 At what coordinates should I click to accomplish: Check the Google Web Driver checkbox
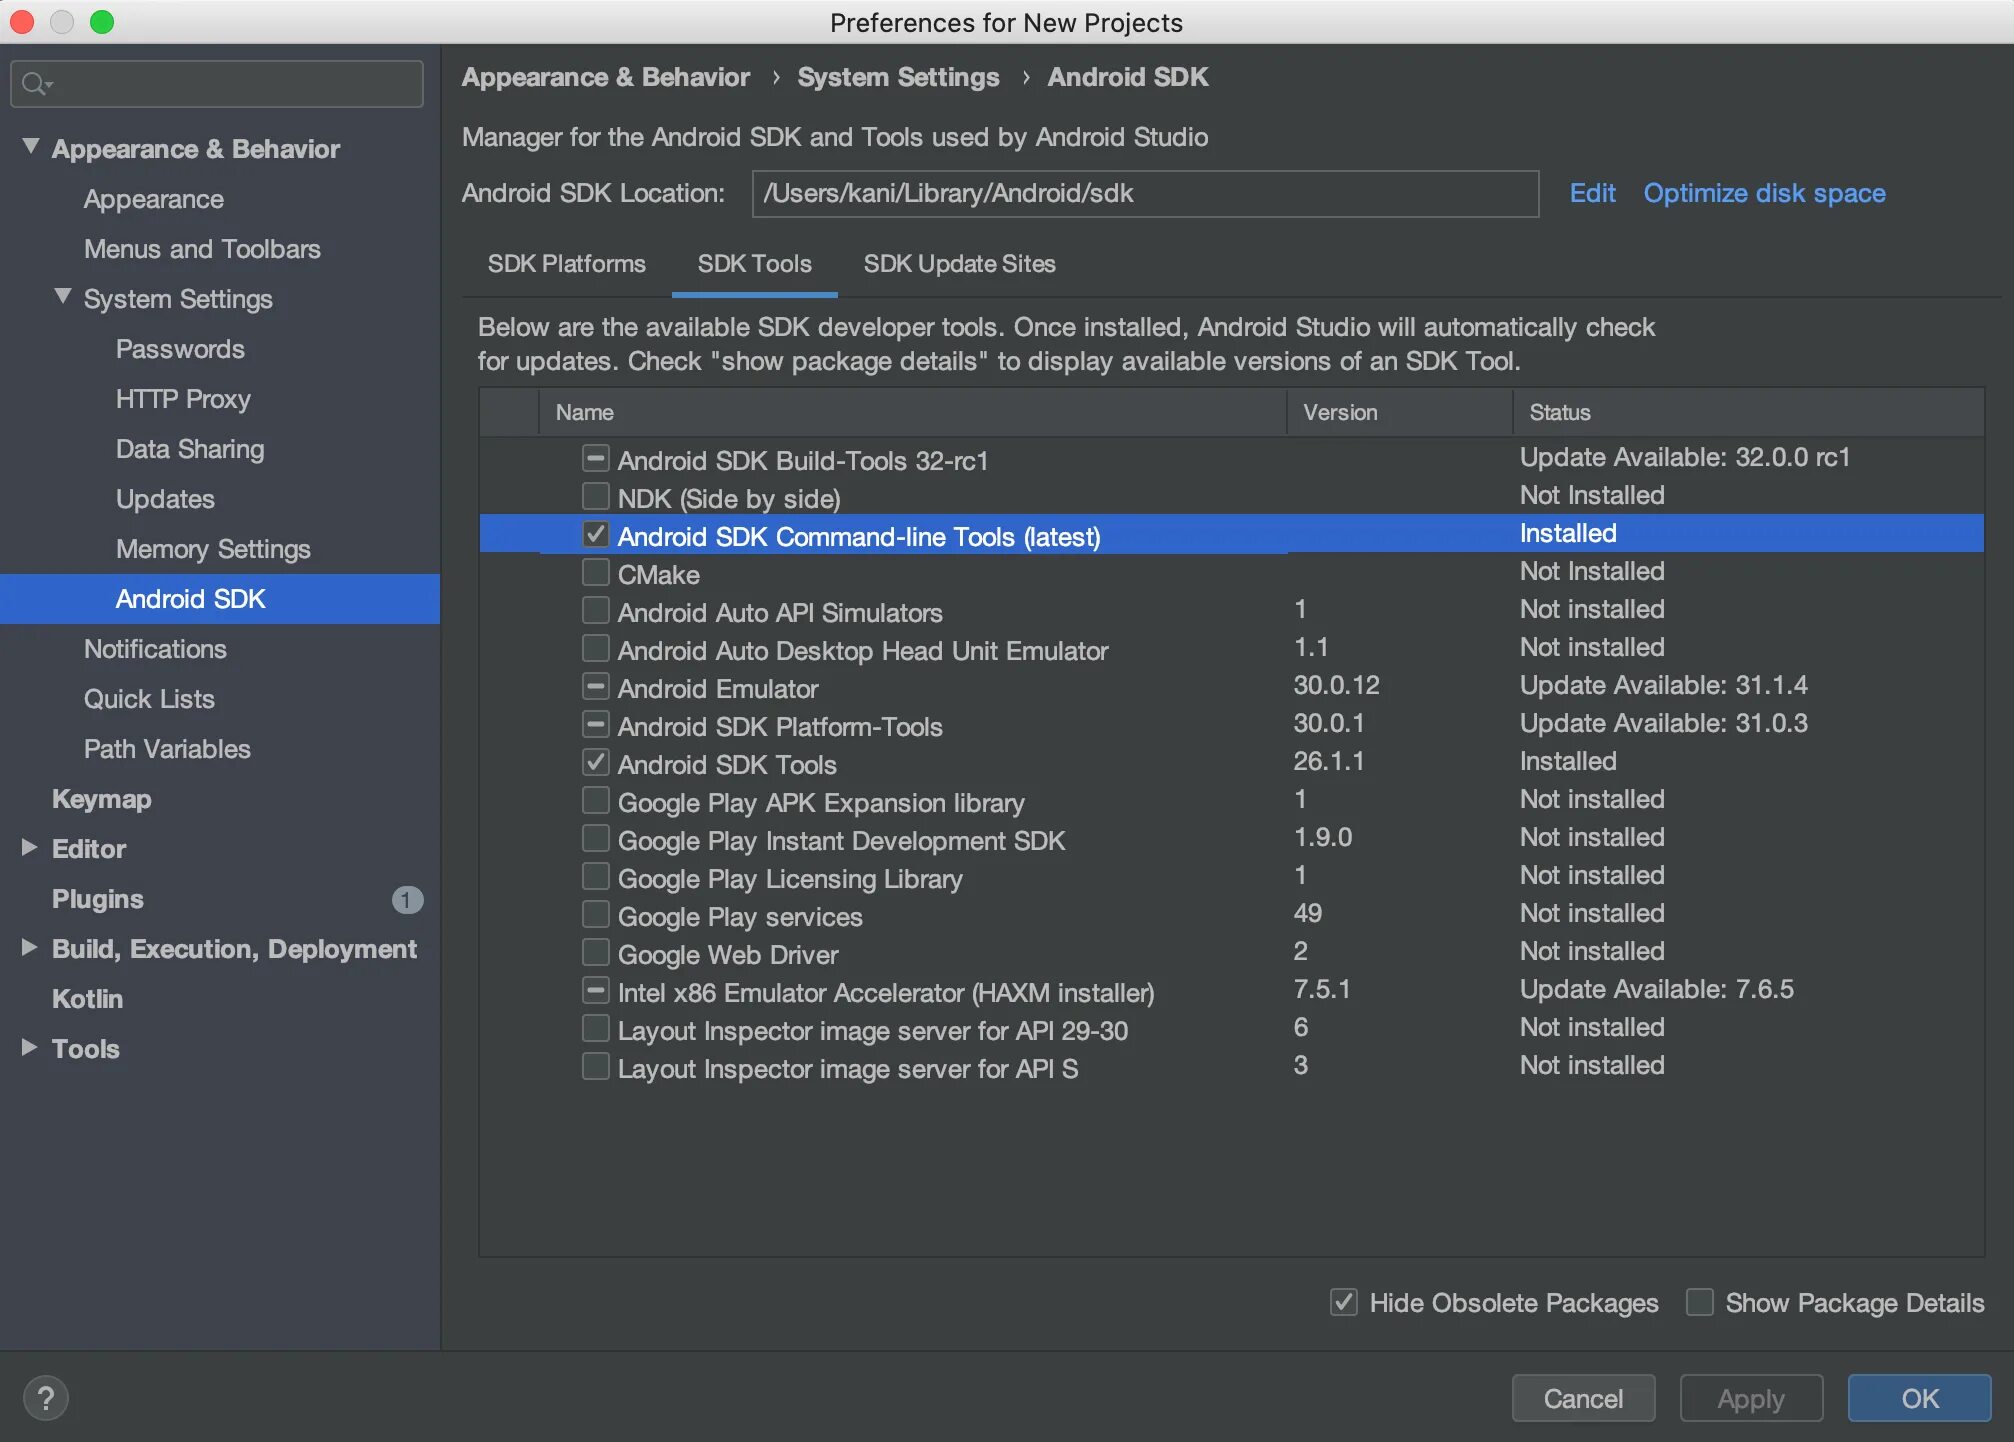pyautogui.click(x=596, y=953)
